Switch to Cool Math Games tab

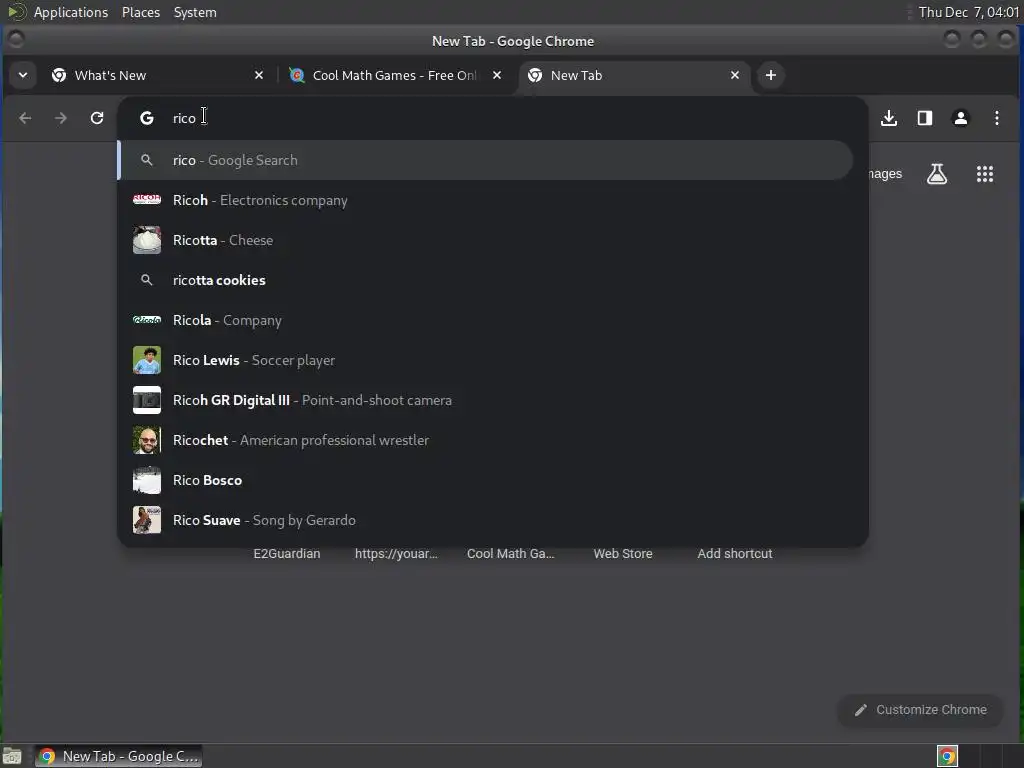coord(395,75)
